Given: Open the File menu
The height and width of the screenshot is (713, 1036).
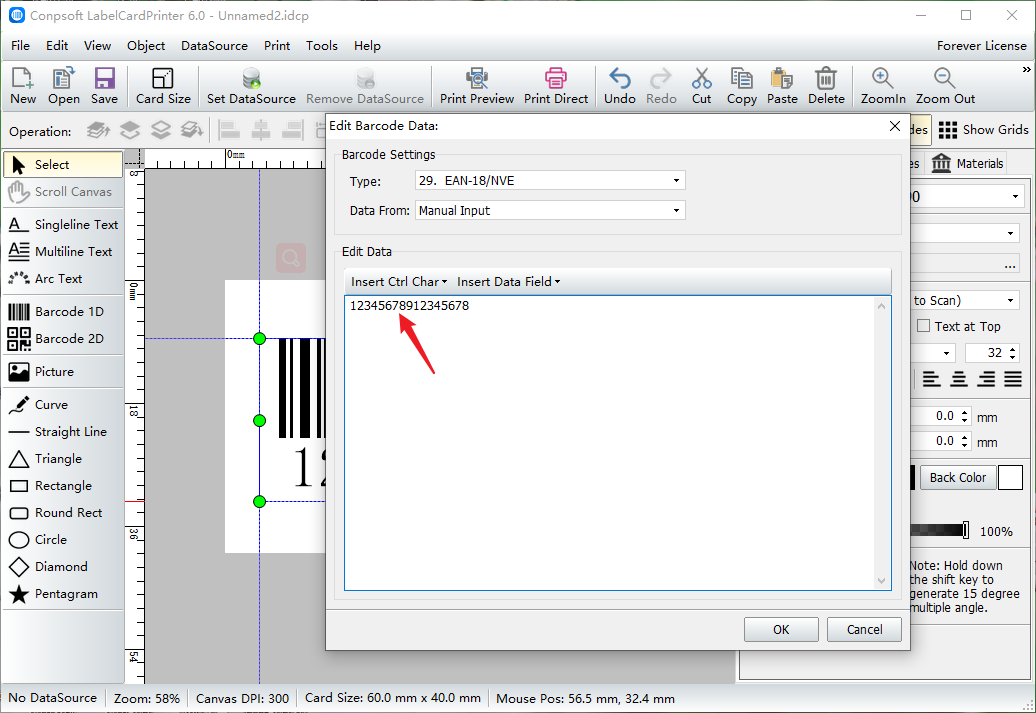Looking at the screenshot, I should (x=20, y=46).
